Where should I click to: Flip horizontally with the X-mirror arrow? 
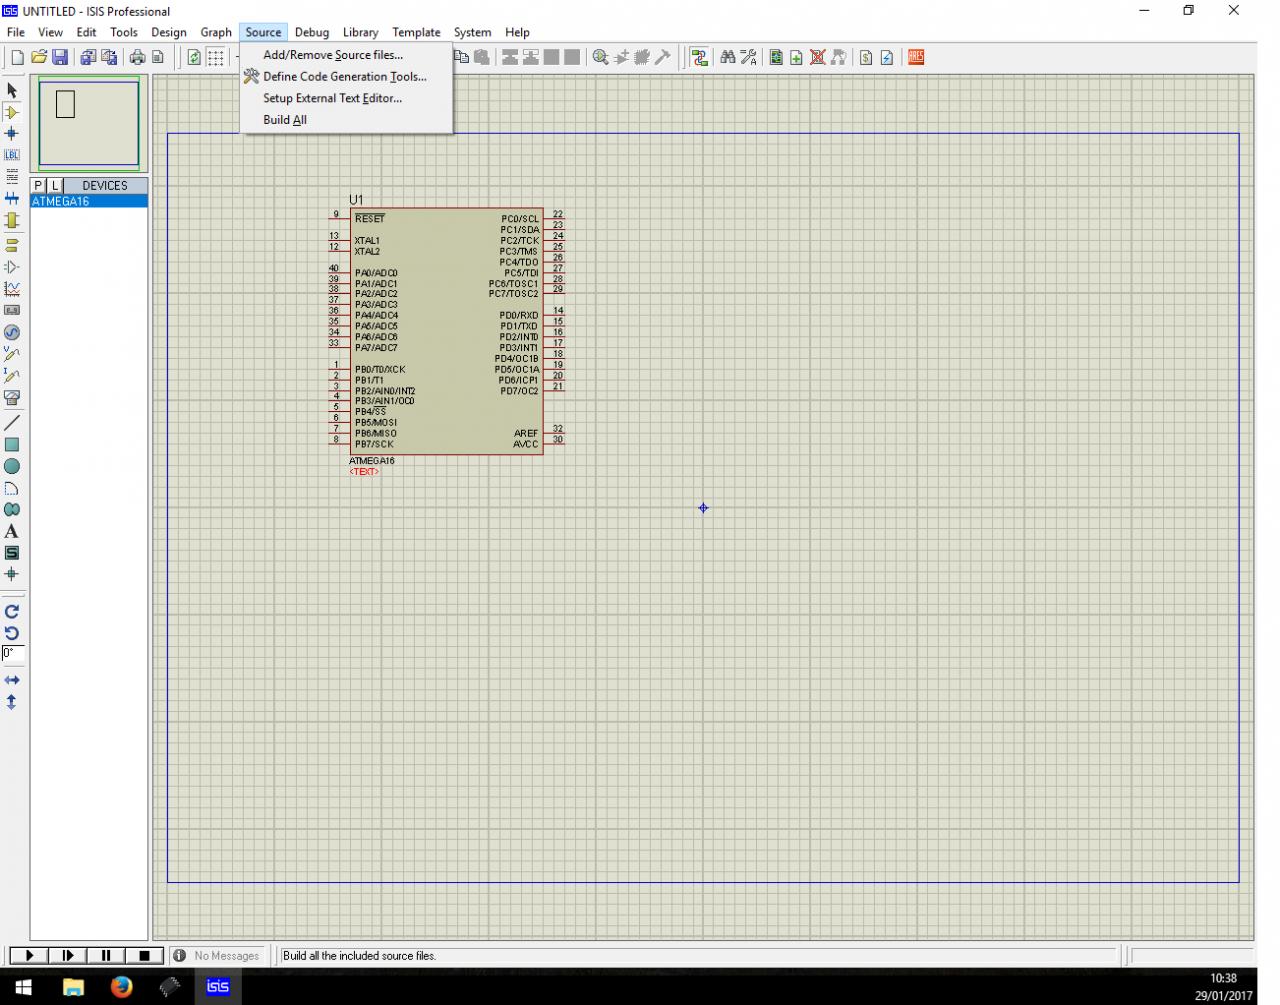(x=12, y=680)
